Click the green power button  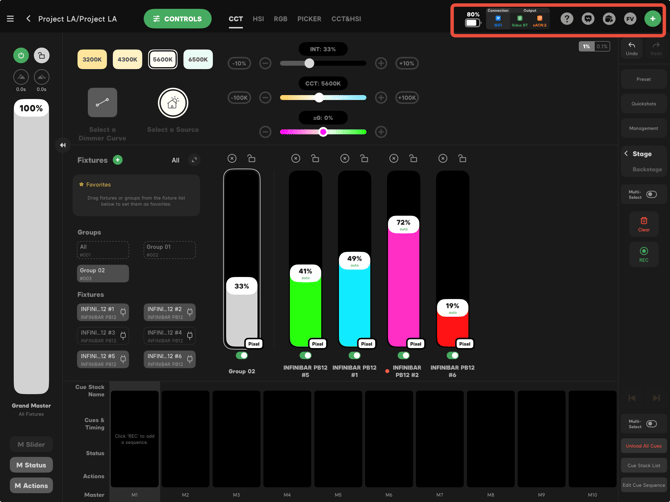tap(21, 56)
